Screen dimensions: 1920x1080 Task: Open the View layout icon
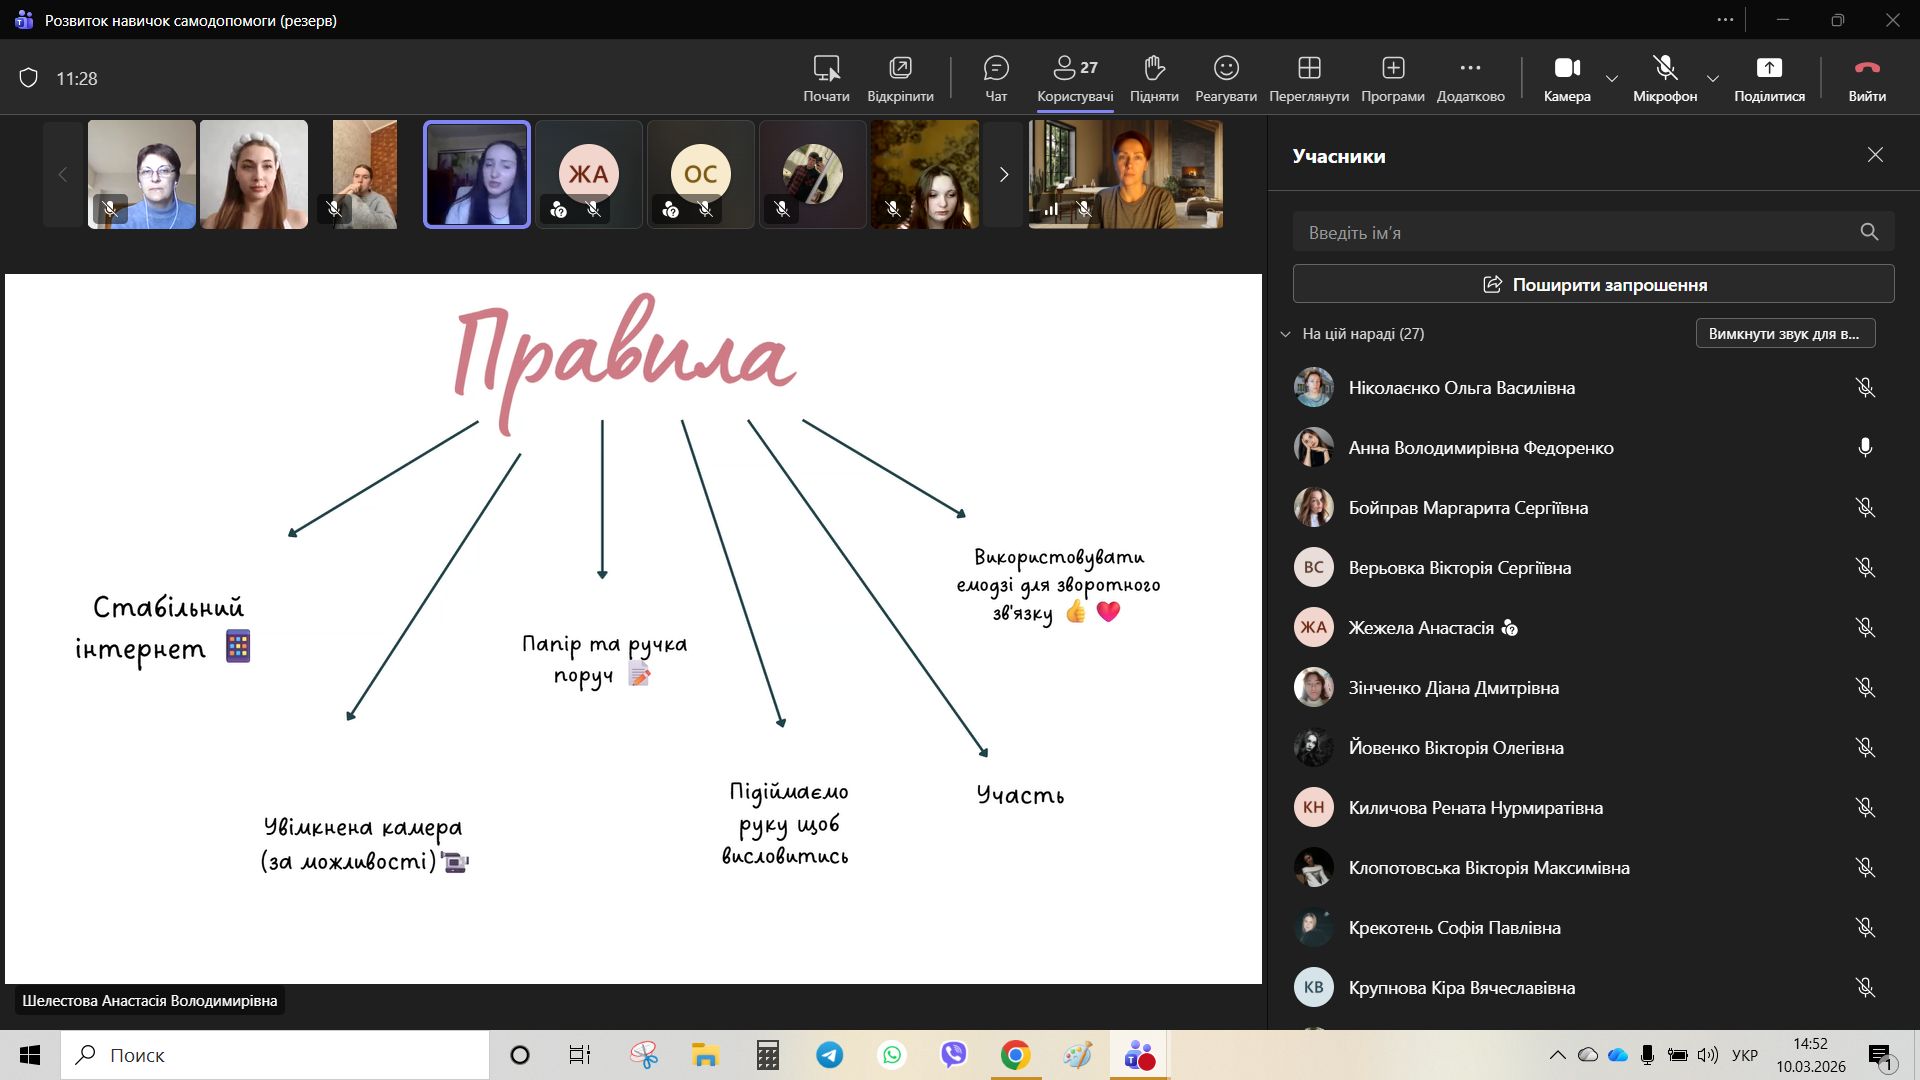1309,68
